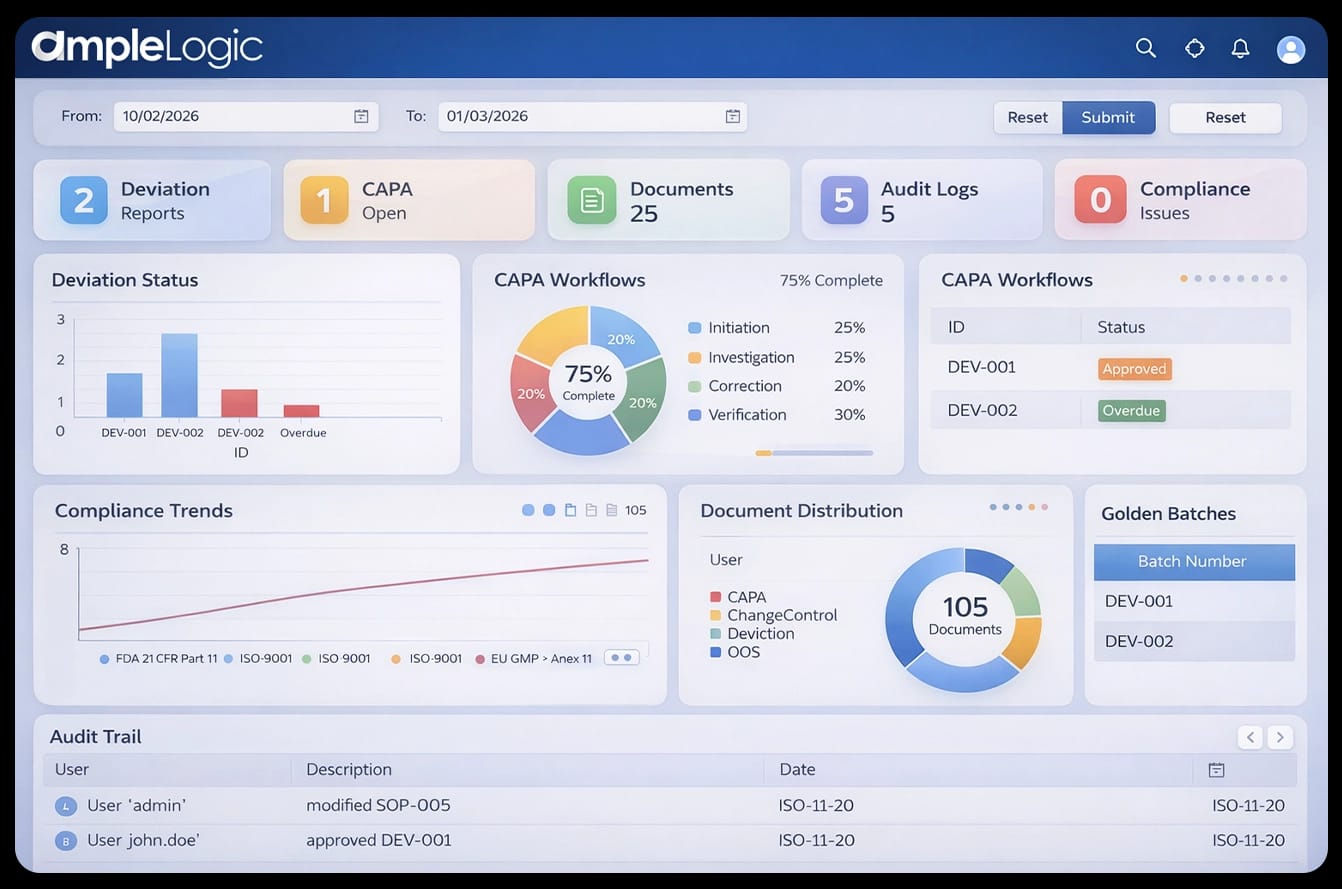Click the Correction 20% legend label

pyautogui.click(x=777, y=386)
